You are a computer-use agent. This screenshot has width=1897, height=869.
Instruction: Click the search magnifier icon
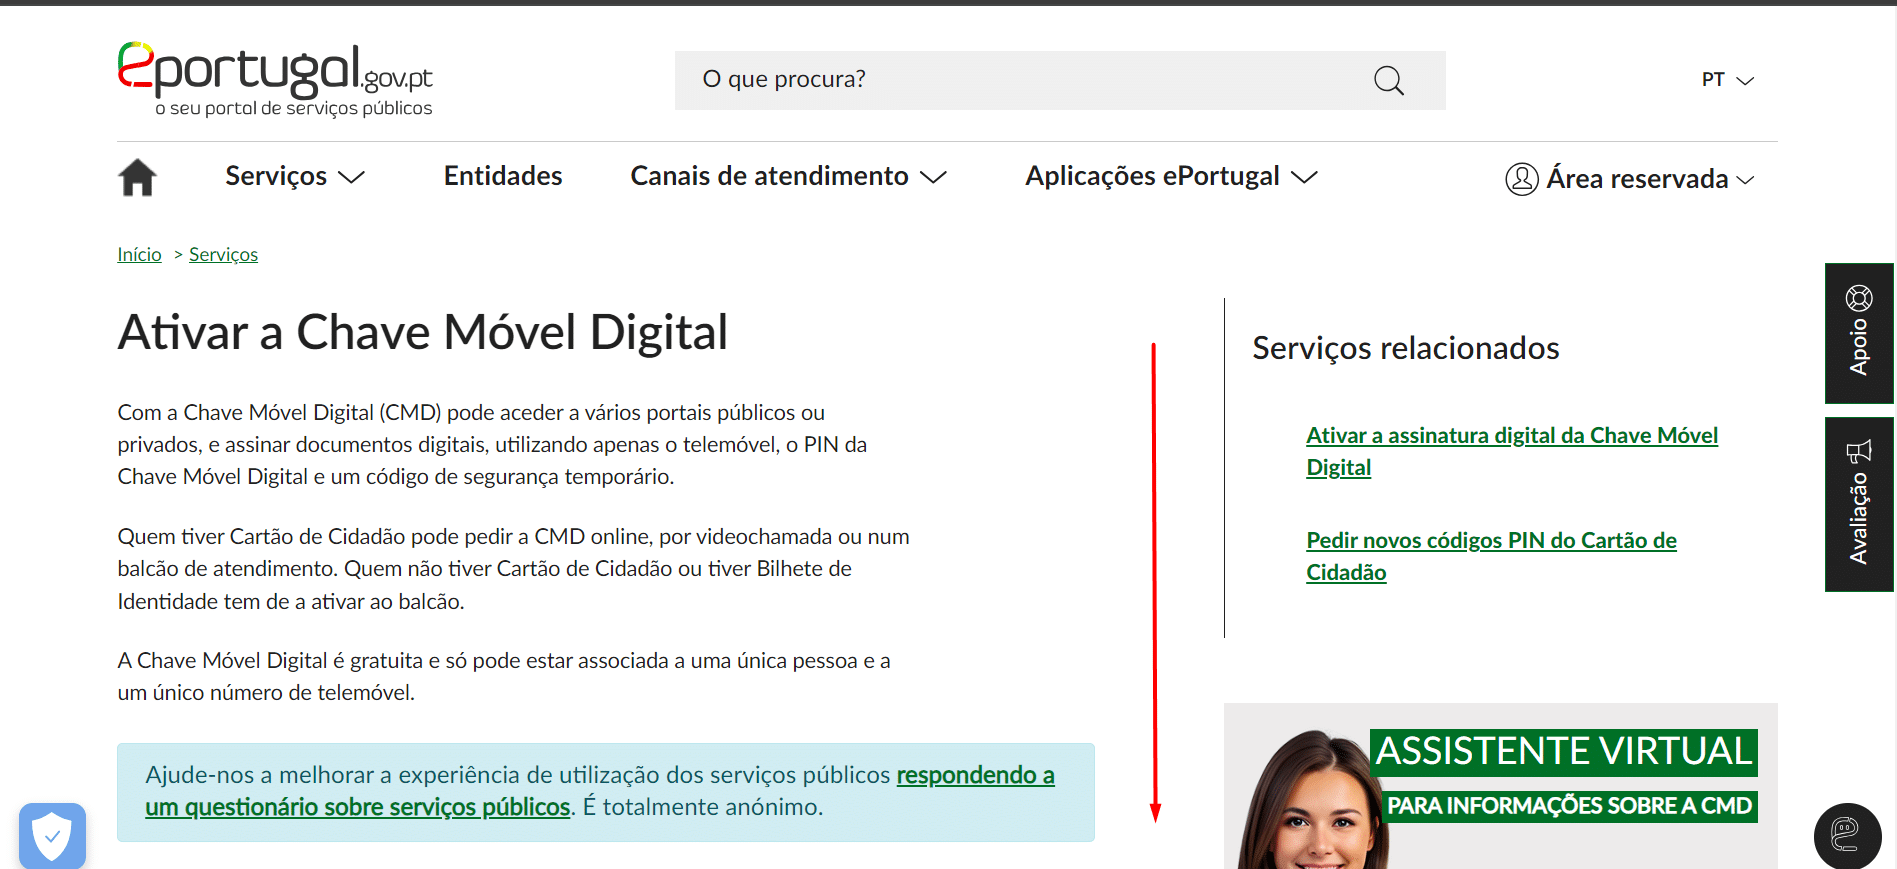(x=1389, y=80)
